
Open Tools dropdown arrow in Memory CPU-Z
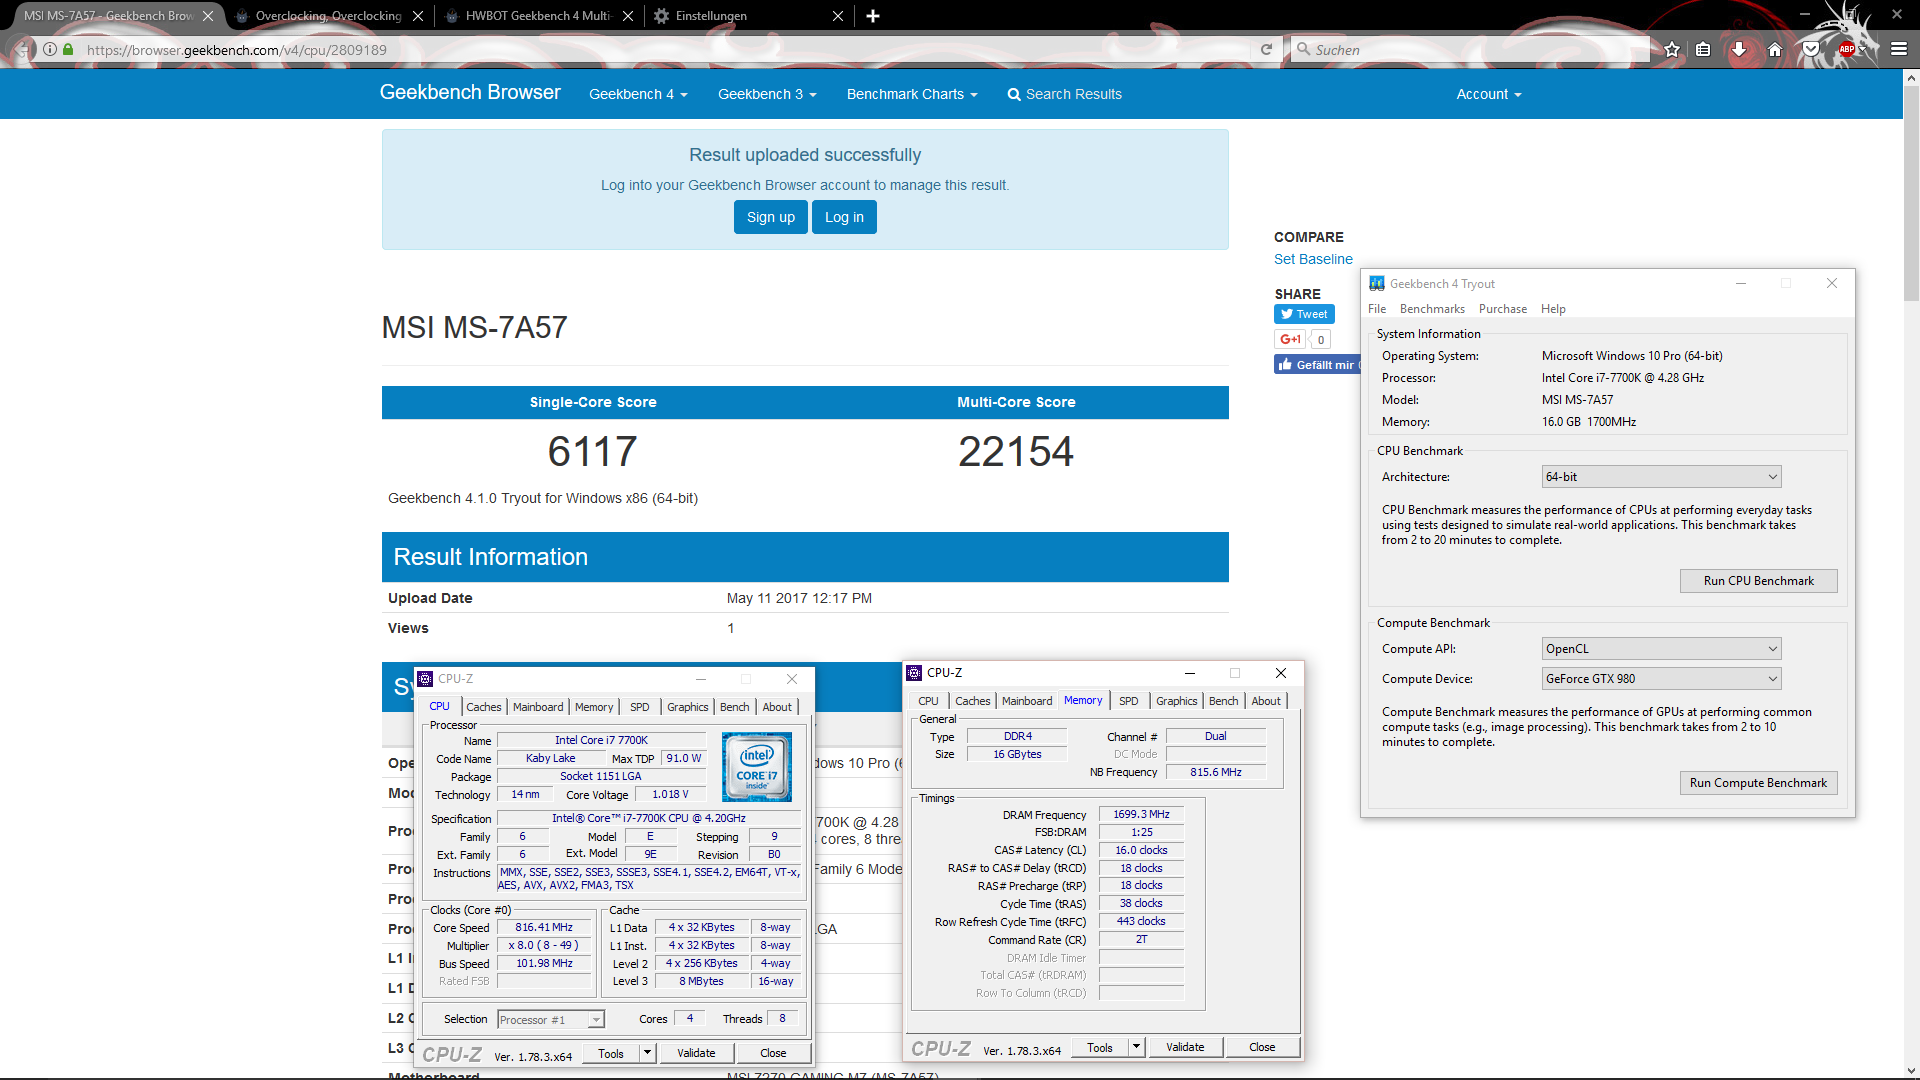tap(1136, 1047)
